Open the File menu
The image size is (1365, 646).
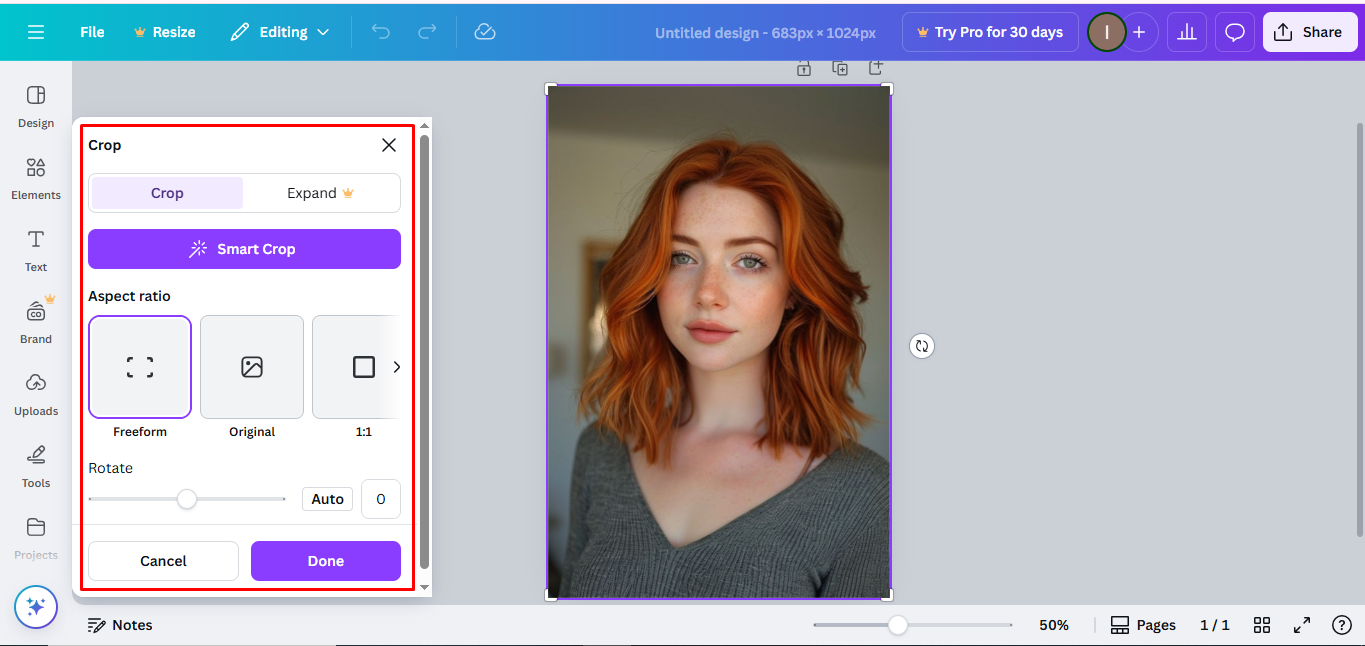pyautogui.click(x=91, y=31)
